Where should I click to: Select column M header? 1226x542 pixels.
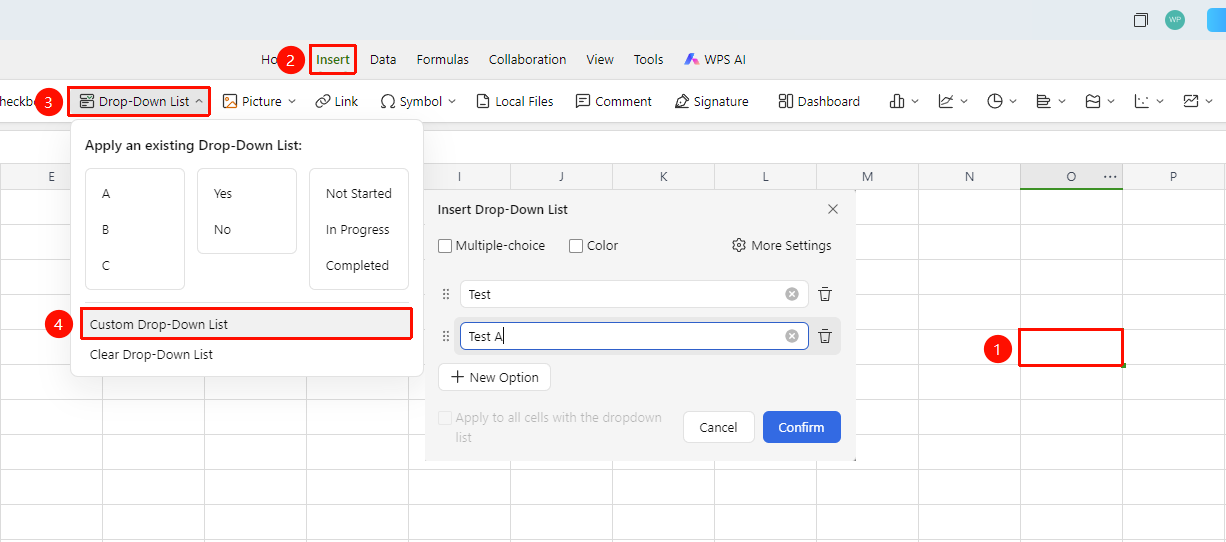pyautogui.click(x=867, y=176)
